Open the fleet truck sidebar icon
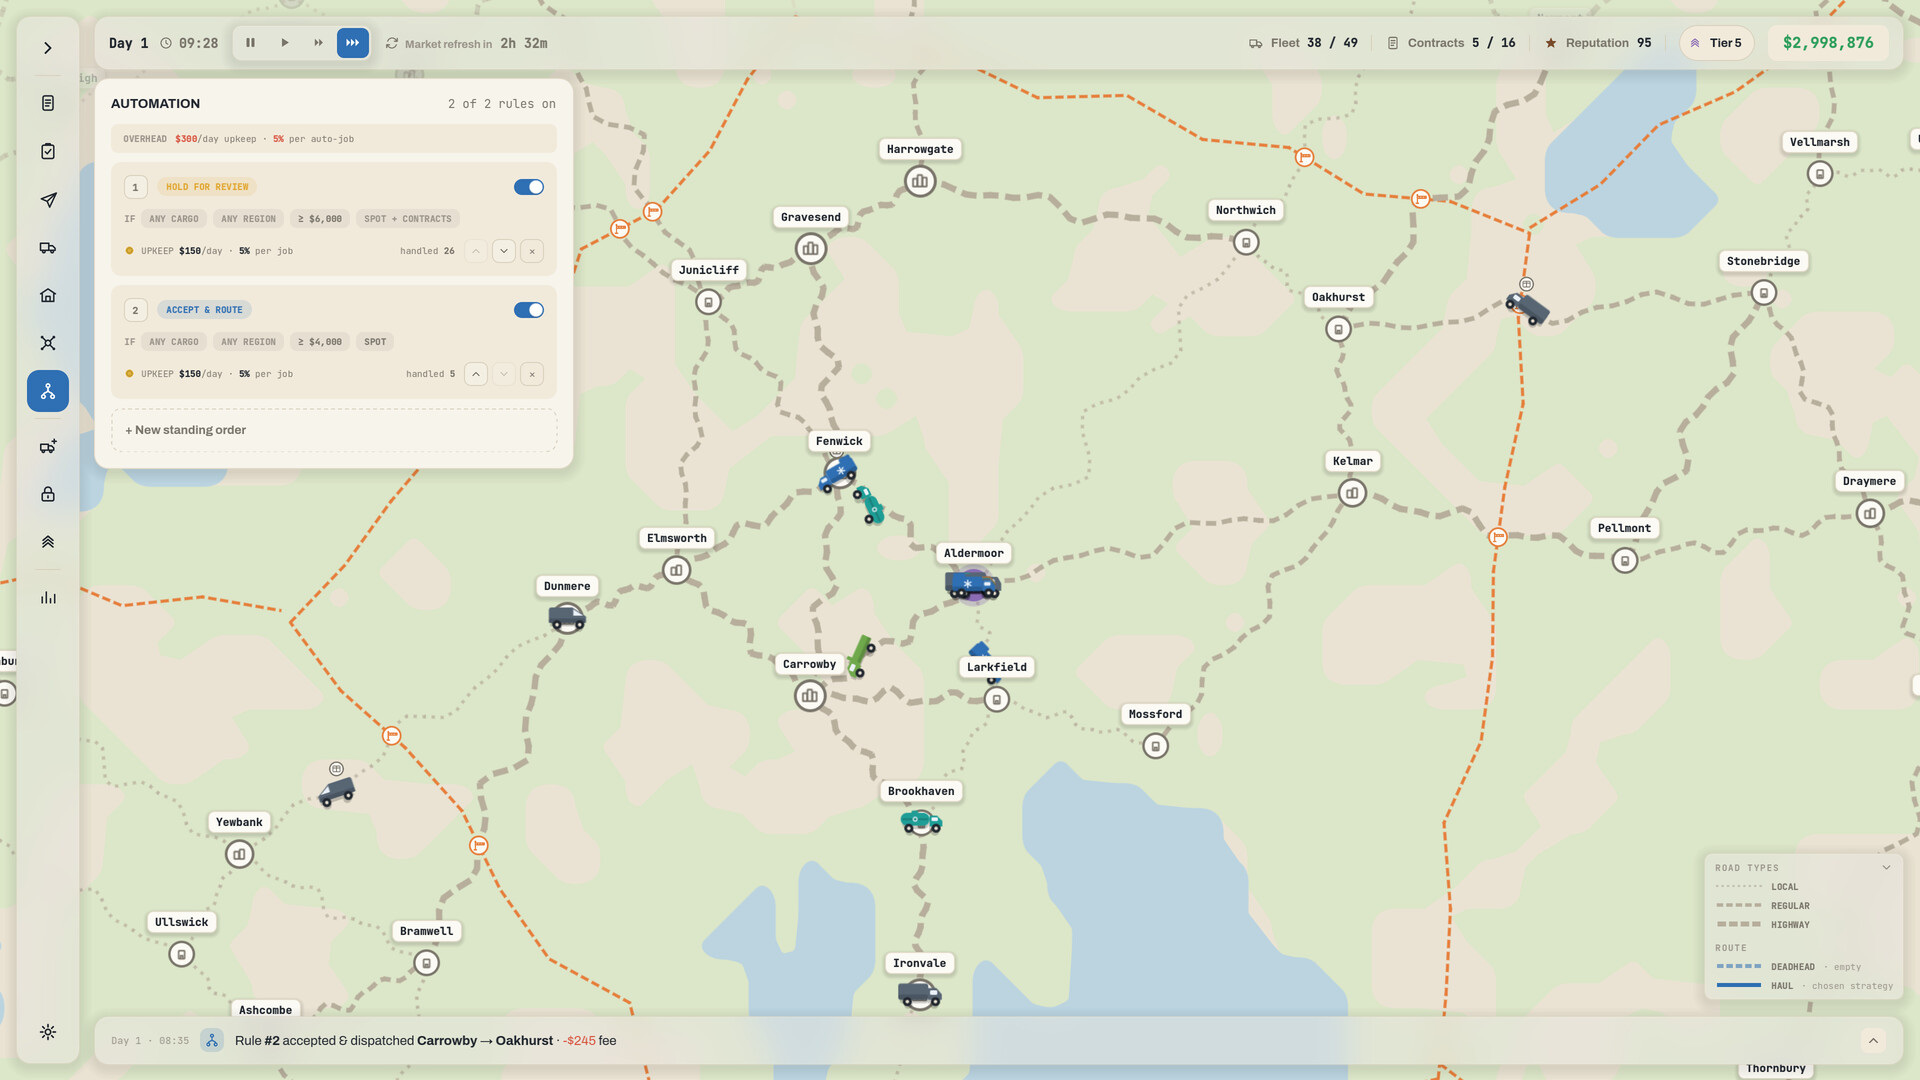Screen dimensions: 1920x1080 48,247
